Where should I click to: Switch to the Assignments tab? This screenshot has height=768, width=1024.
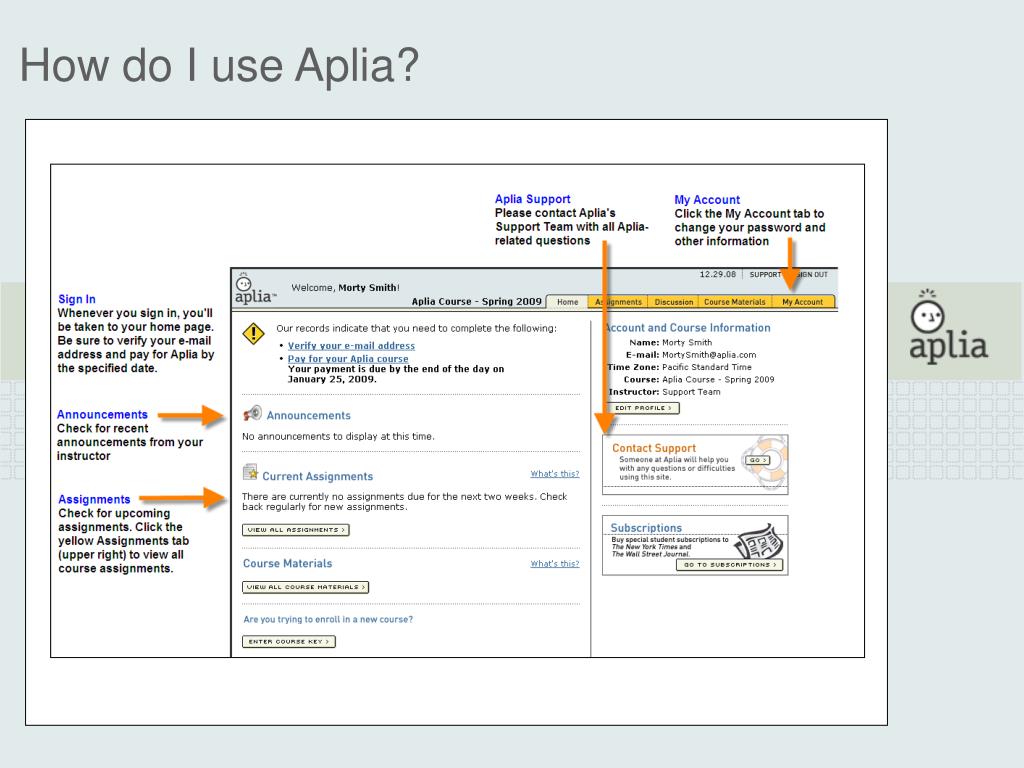[618, 302]
